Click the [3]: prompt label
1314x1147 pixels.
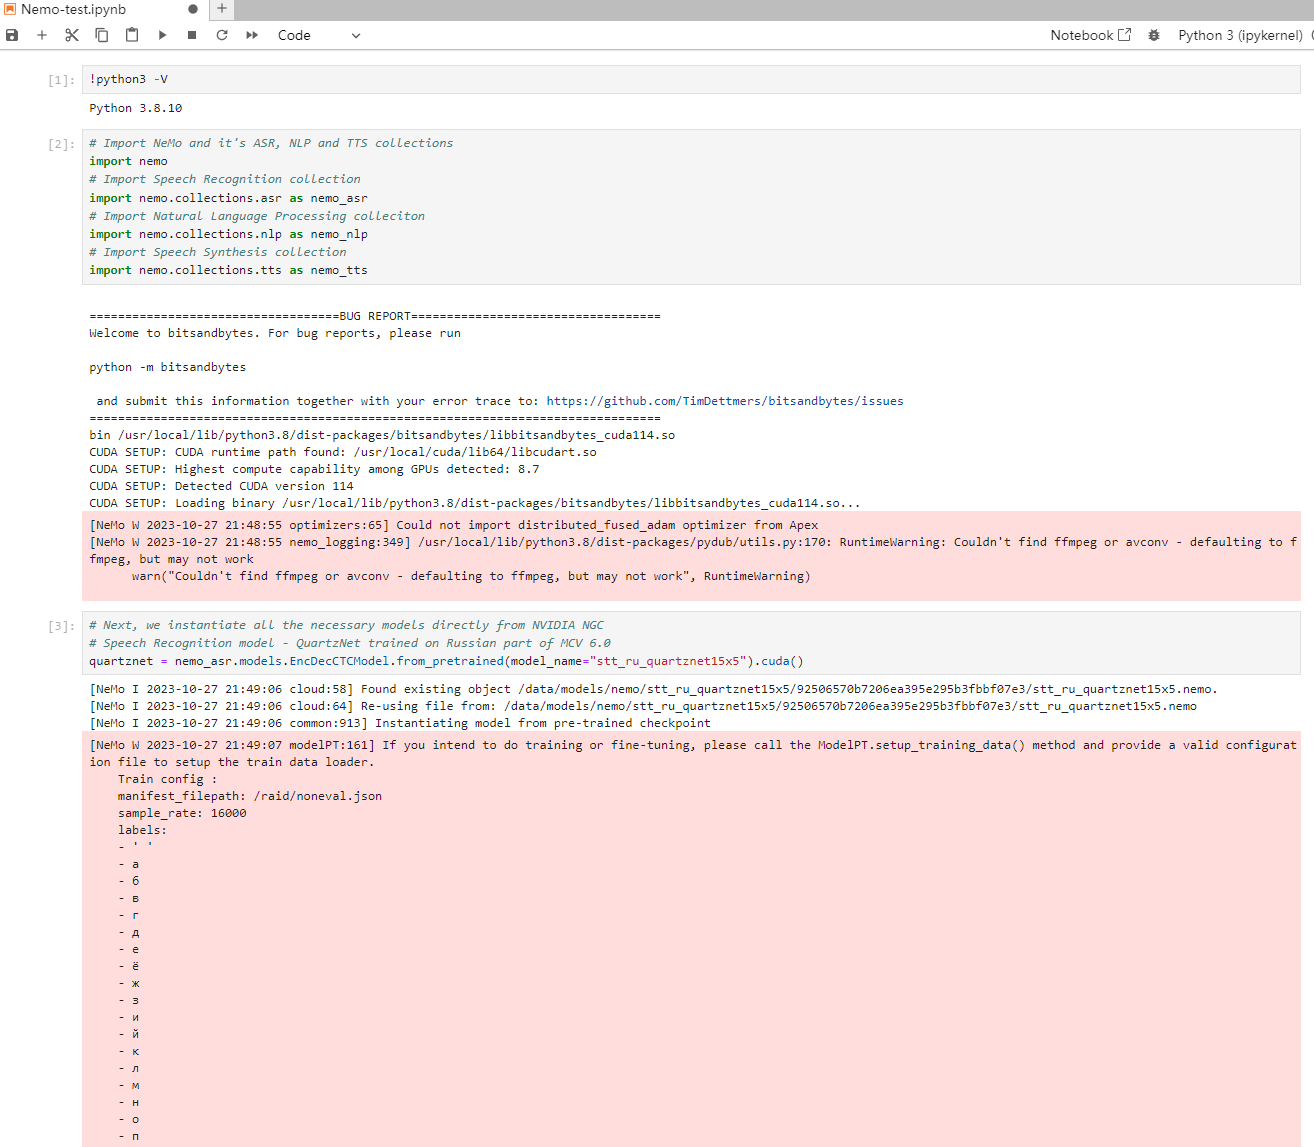click(x=61, y=626)
